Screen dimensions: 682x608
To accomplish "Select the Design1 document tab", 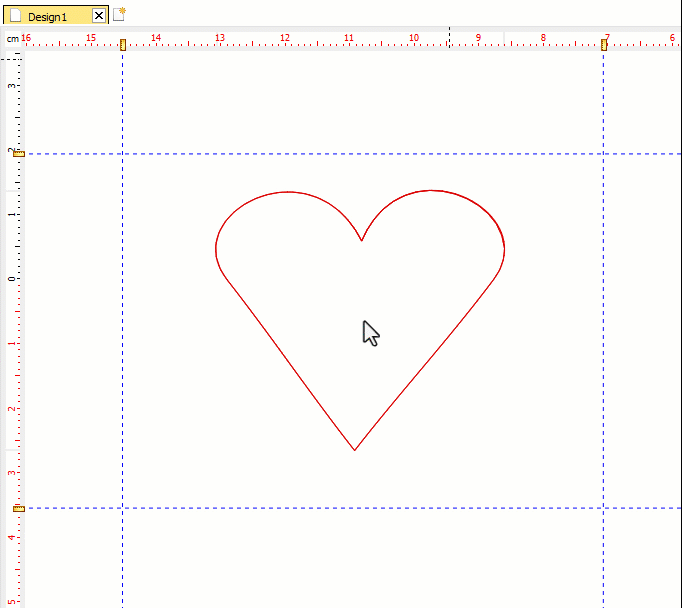I will pyautogui.click(x=56, y=16).
